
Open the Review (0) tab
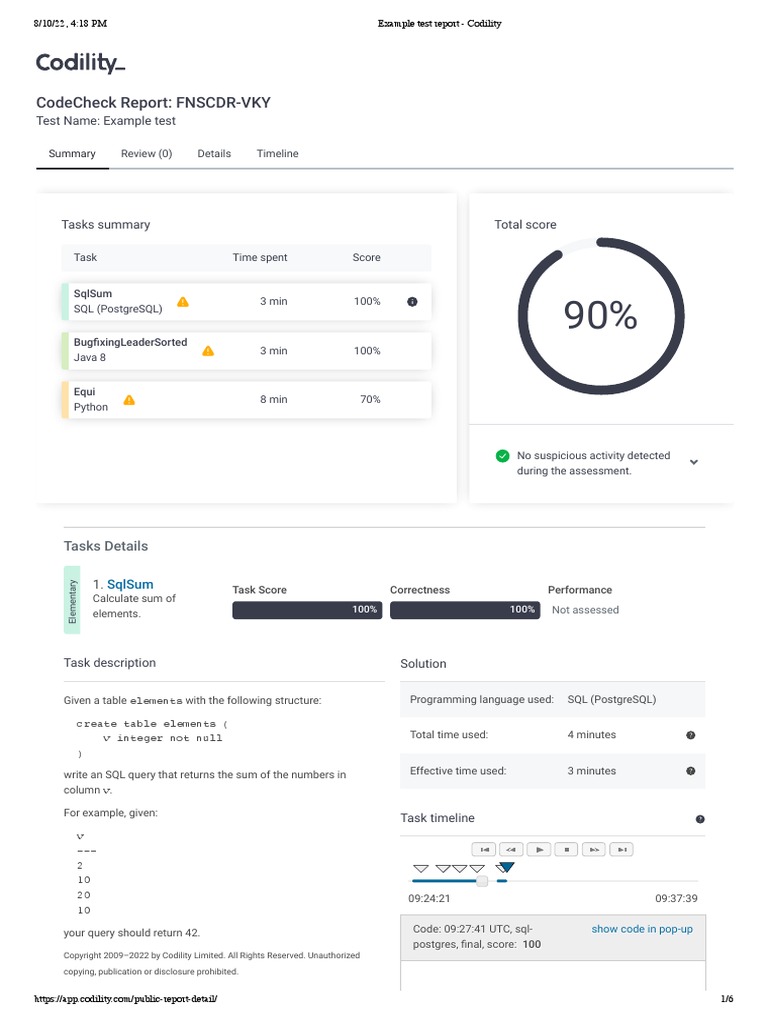(146, 153)
